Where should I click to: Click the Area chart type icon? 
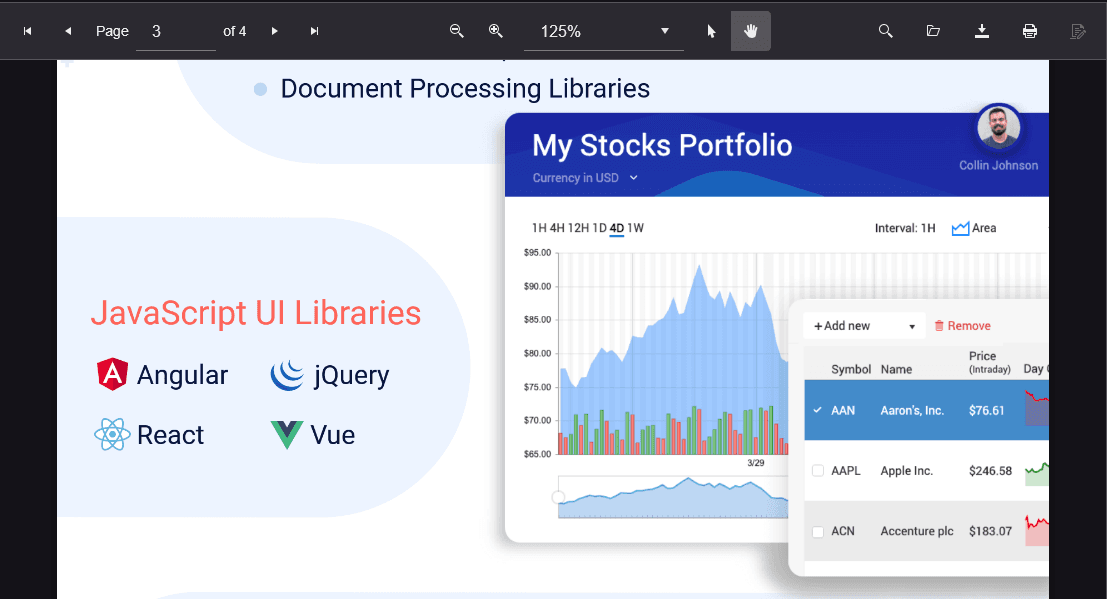(960, 228)
